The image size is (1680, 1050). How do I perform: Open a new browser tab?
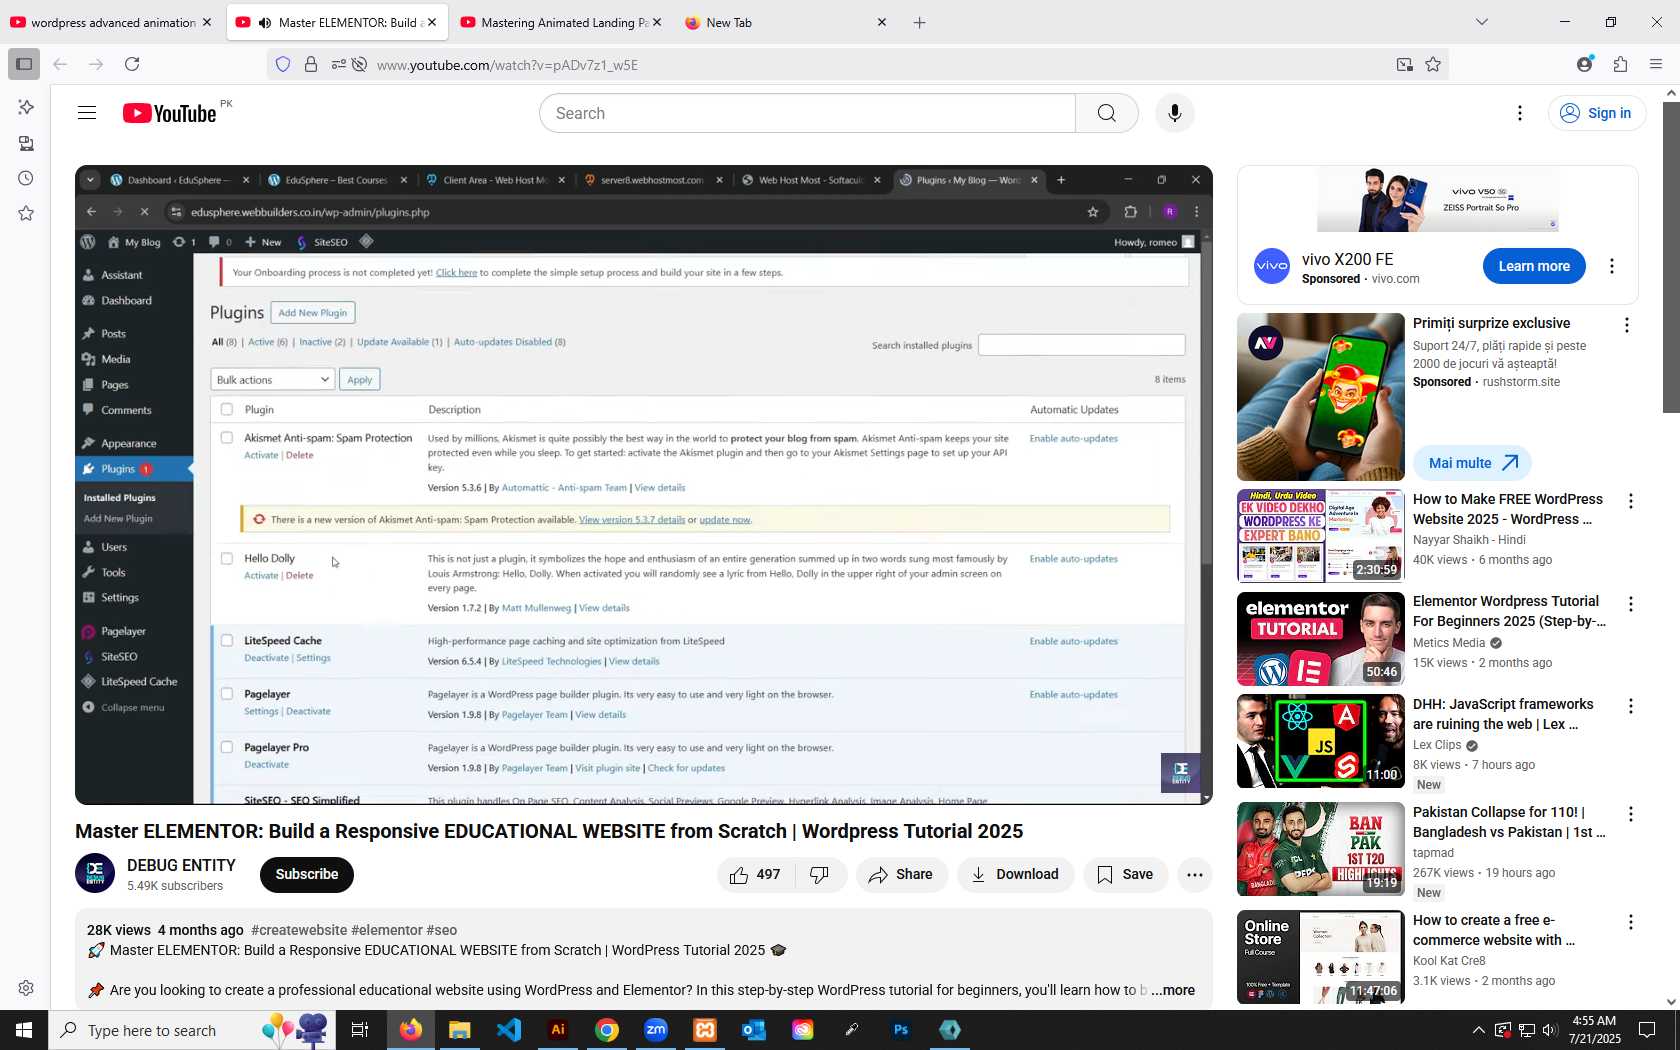pyautogui.click(x=919, y=22)
